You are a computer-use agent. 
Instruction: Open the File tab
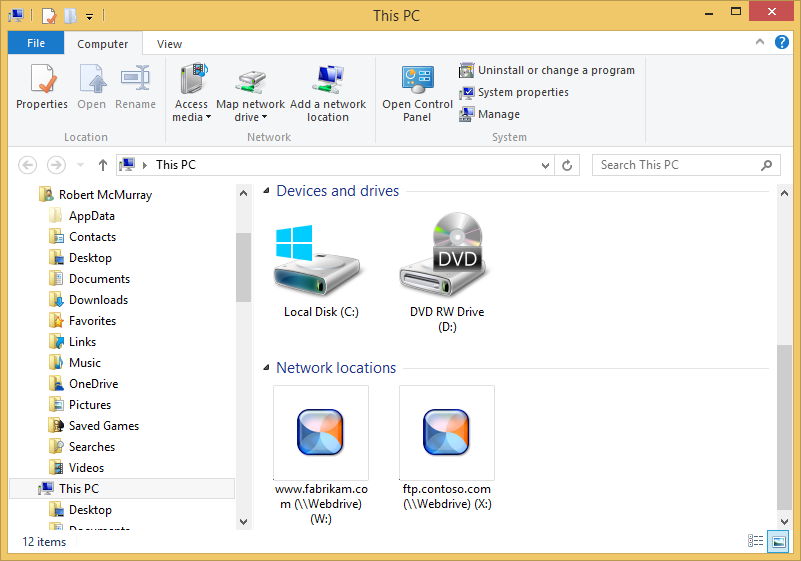(36, 43)
